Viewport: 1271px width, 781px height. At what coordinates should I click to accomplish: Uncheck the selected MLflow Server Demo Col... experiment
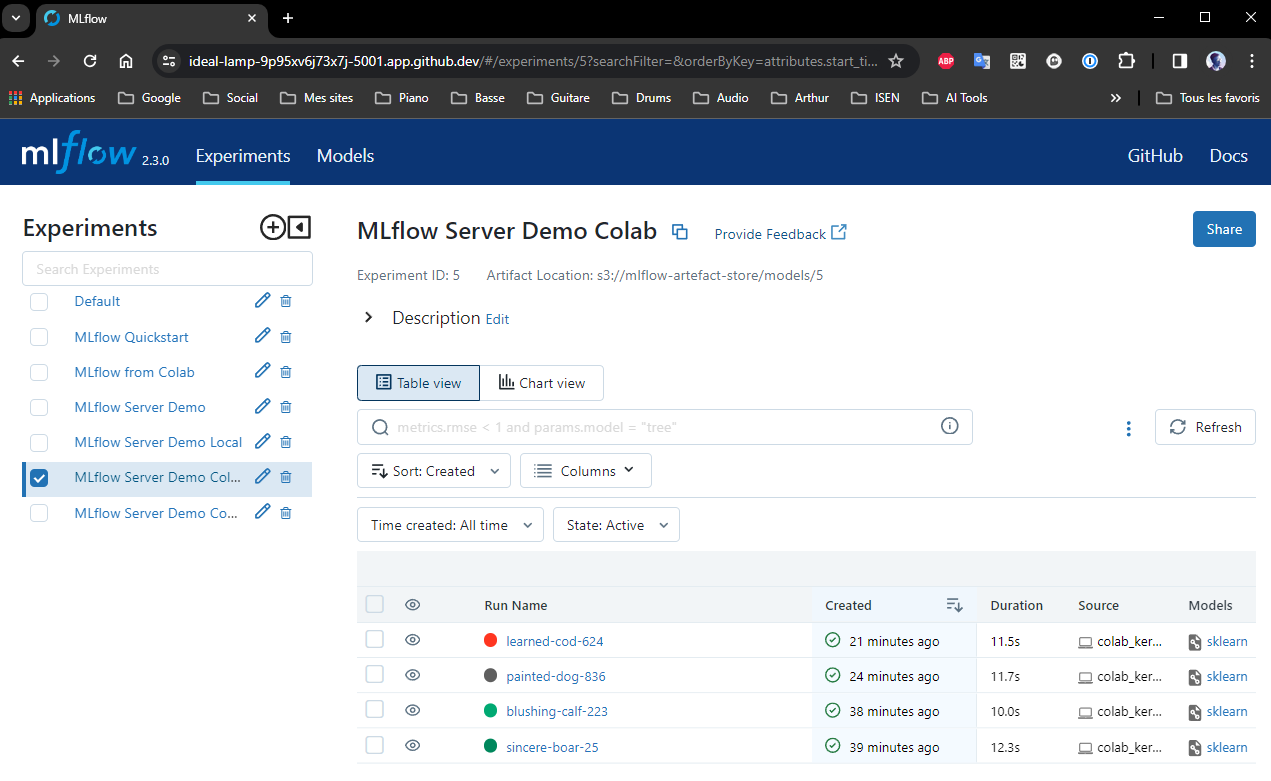(39, 478)
